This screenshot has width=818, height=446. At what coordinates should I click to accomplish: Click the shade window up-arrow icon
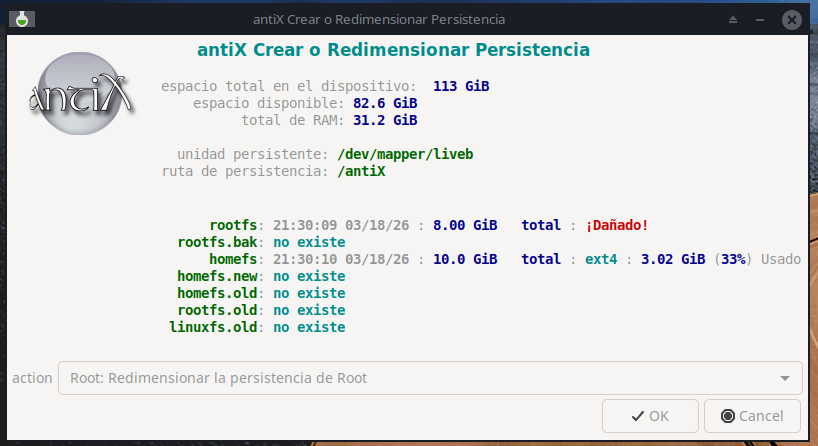click(x=733, y=20)
